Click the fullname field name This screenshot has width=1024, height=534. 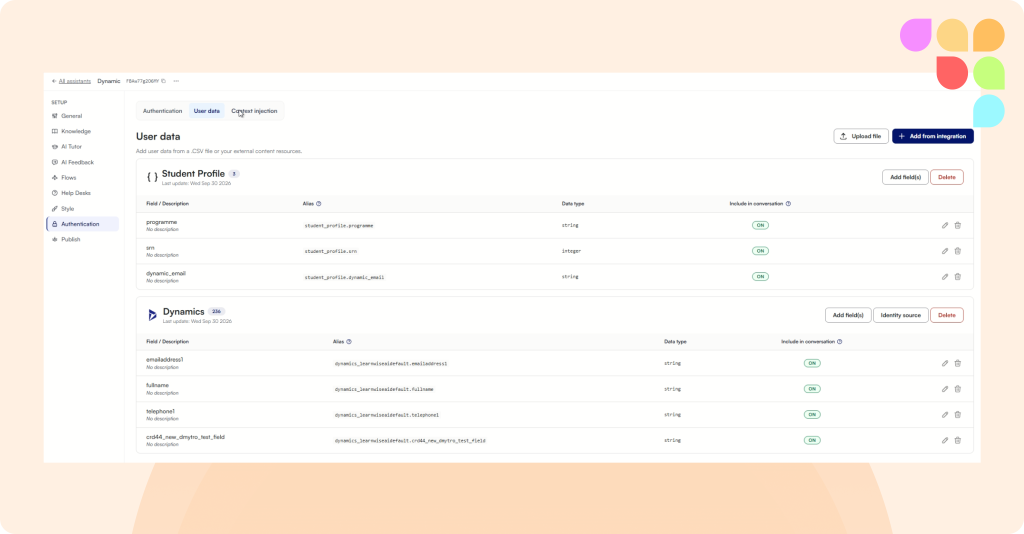157,385
